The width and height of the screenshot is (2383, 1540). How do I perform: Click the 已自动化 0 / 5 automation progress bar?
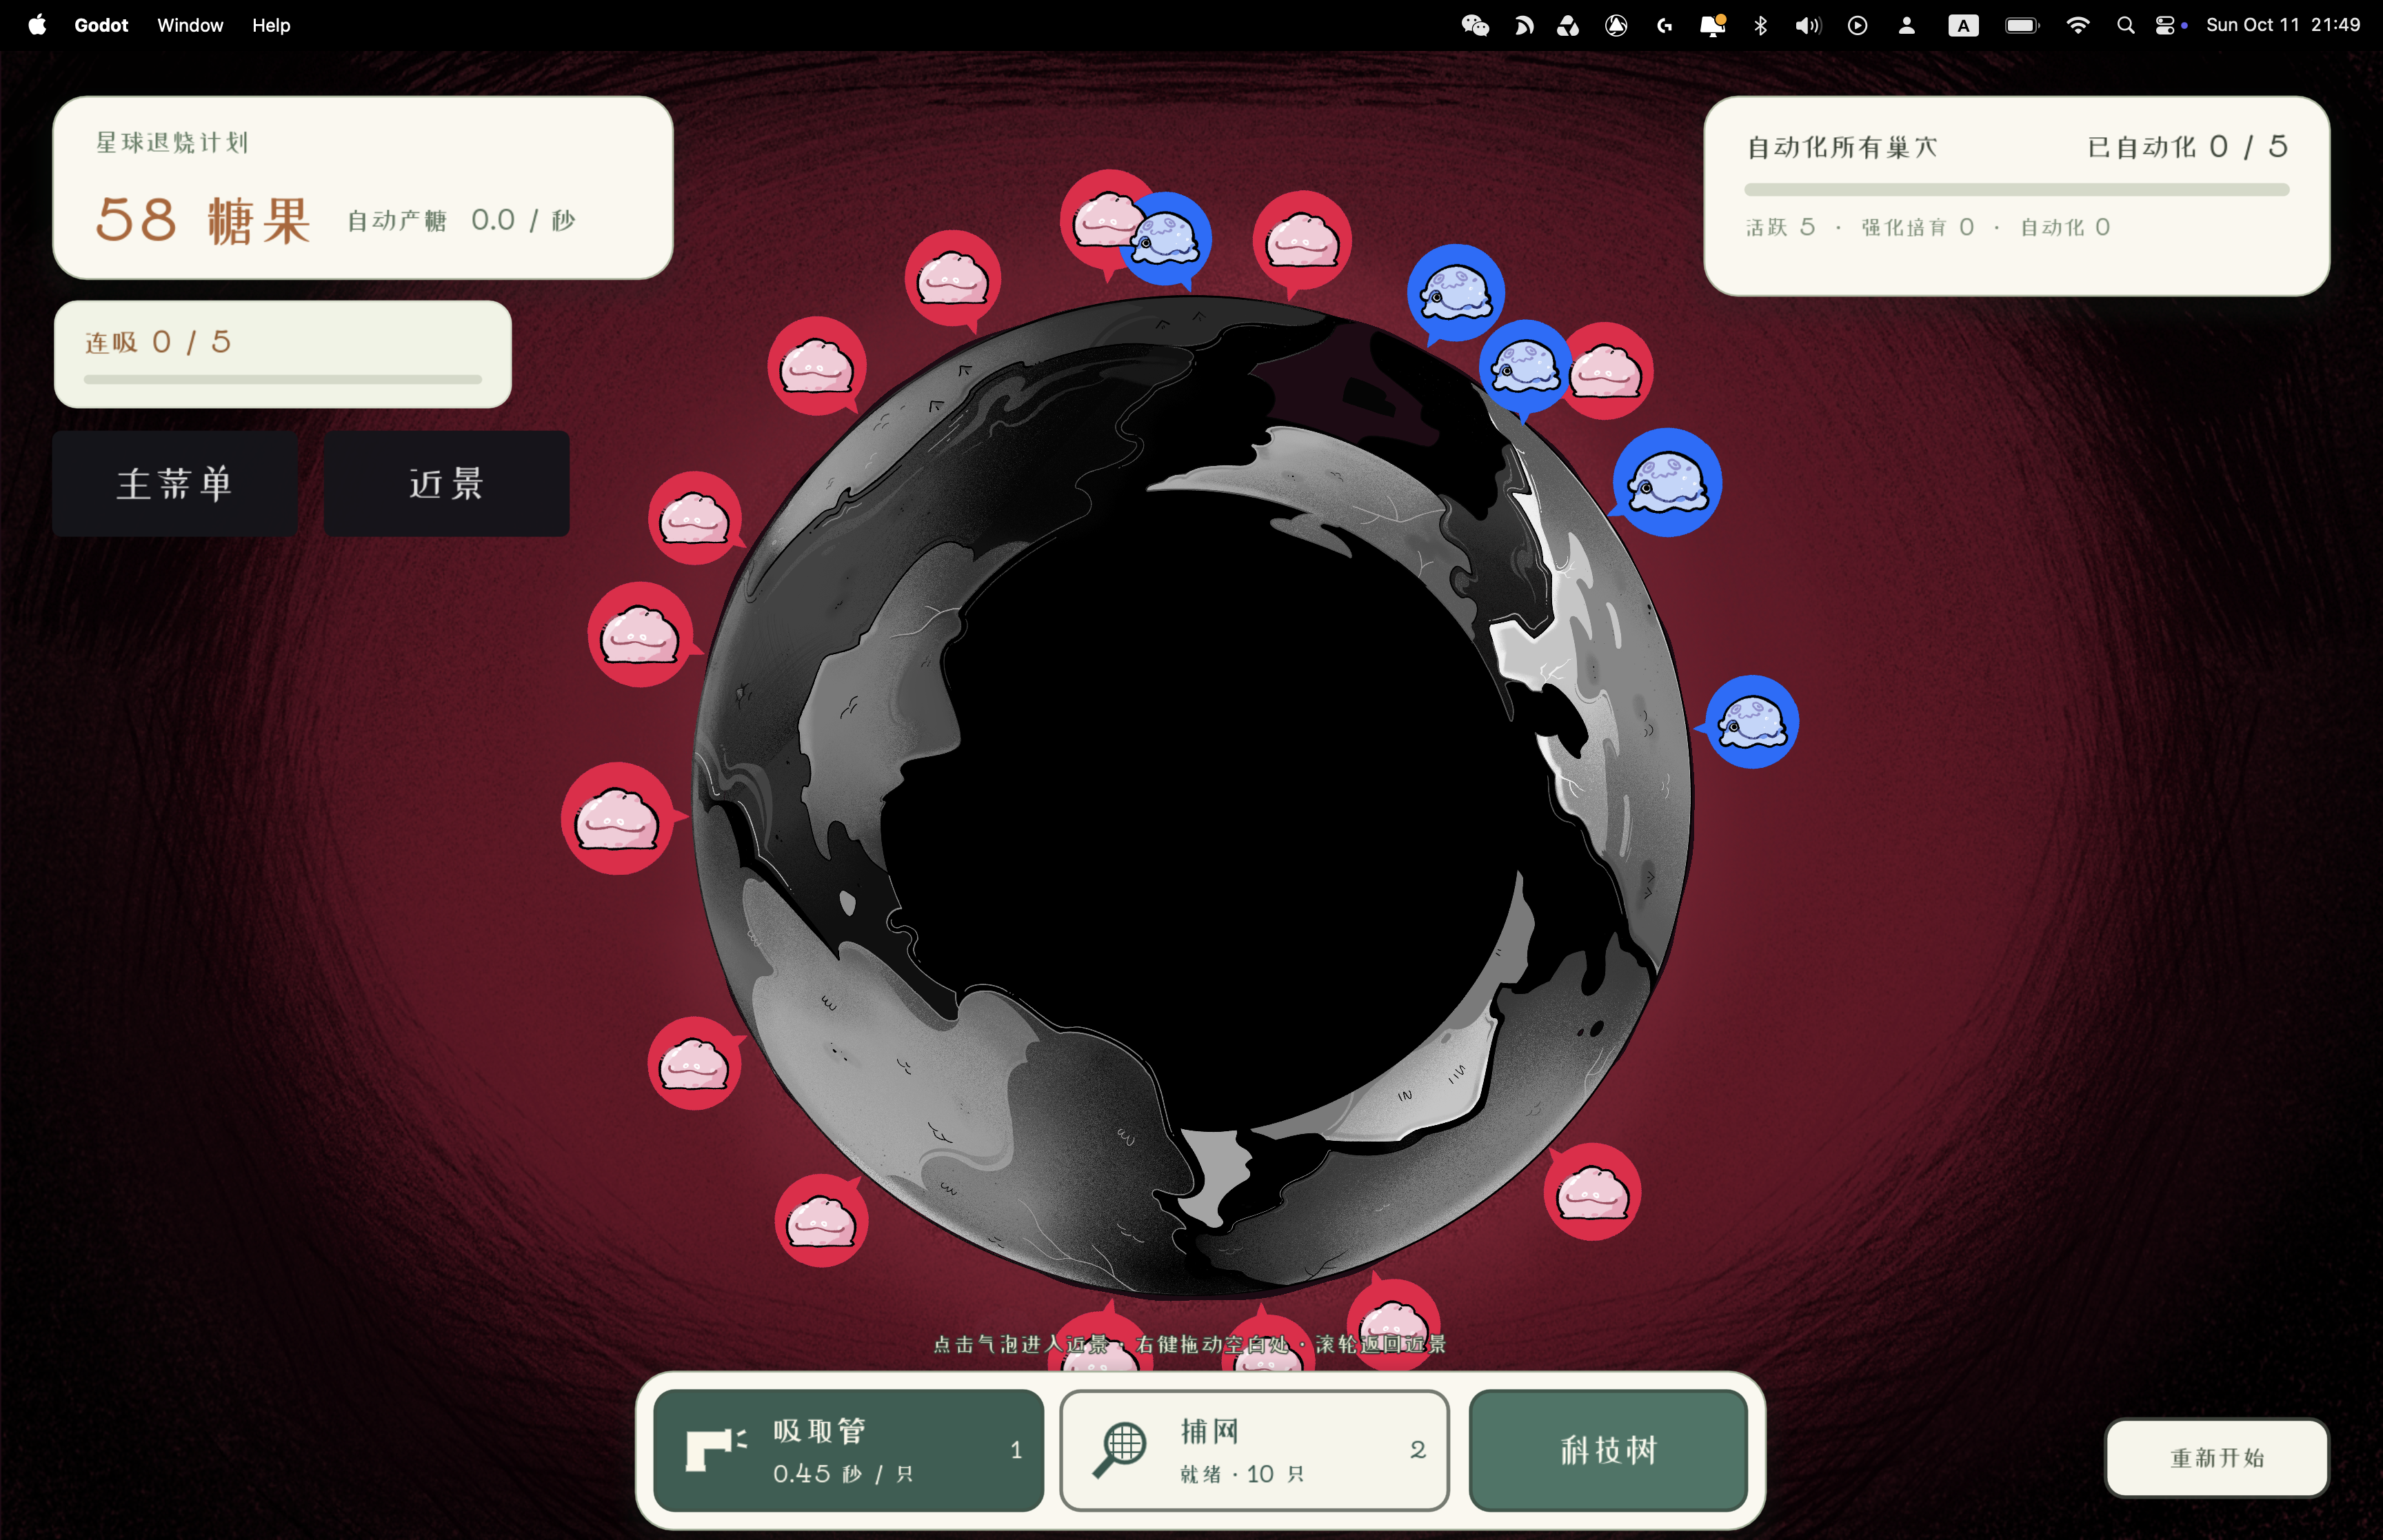coord(2016,189)
